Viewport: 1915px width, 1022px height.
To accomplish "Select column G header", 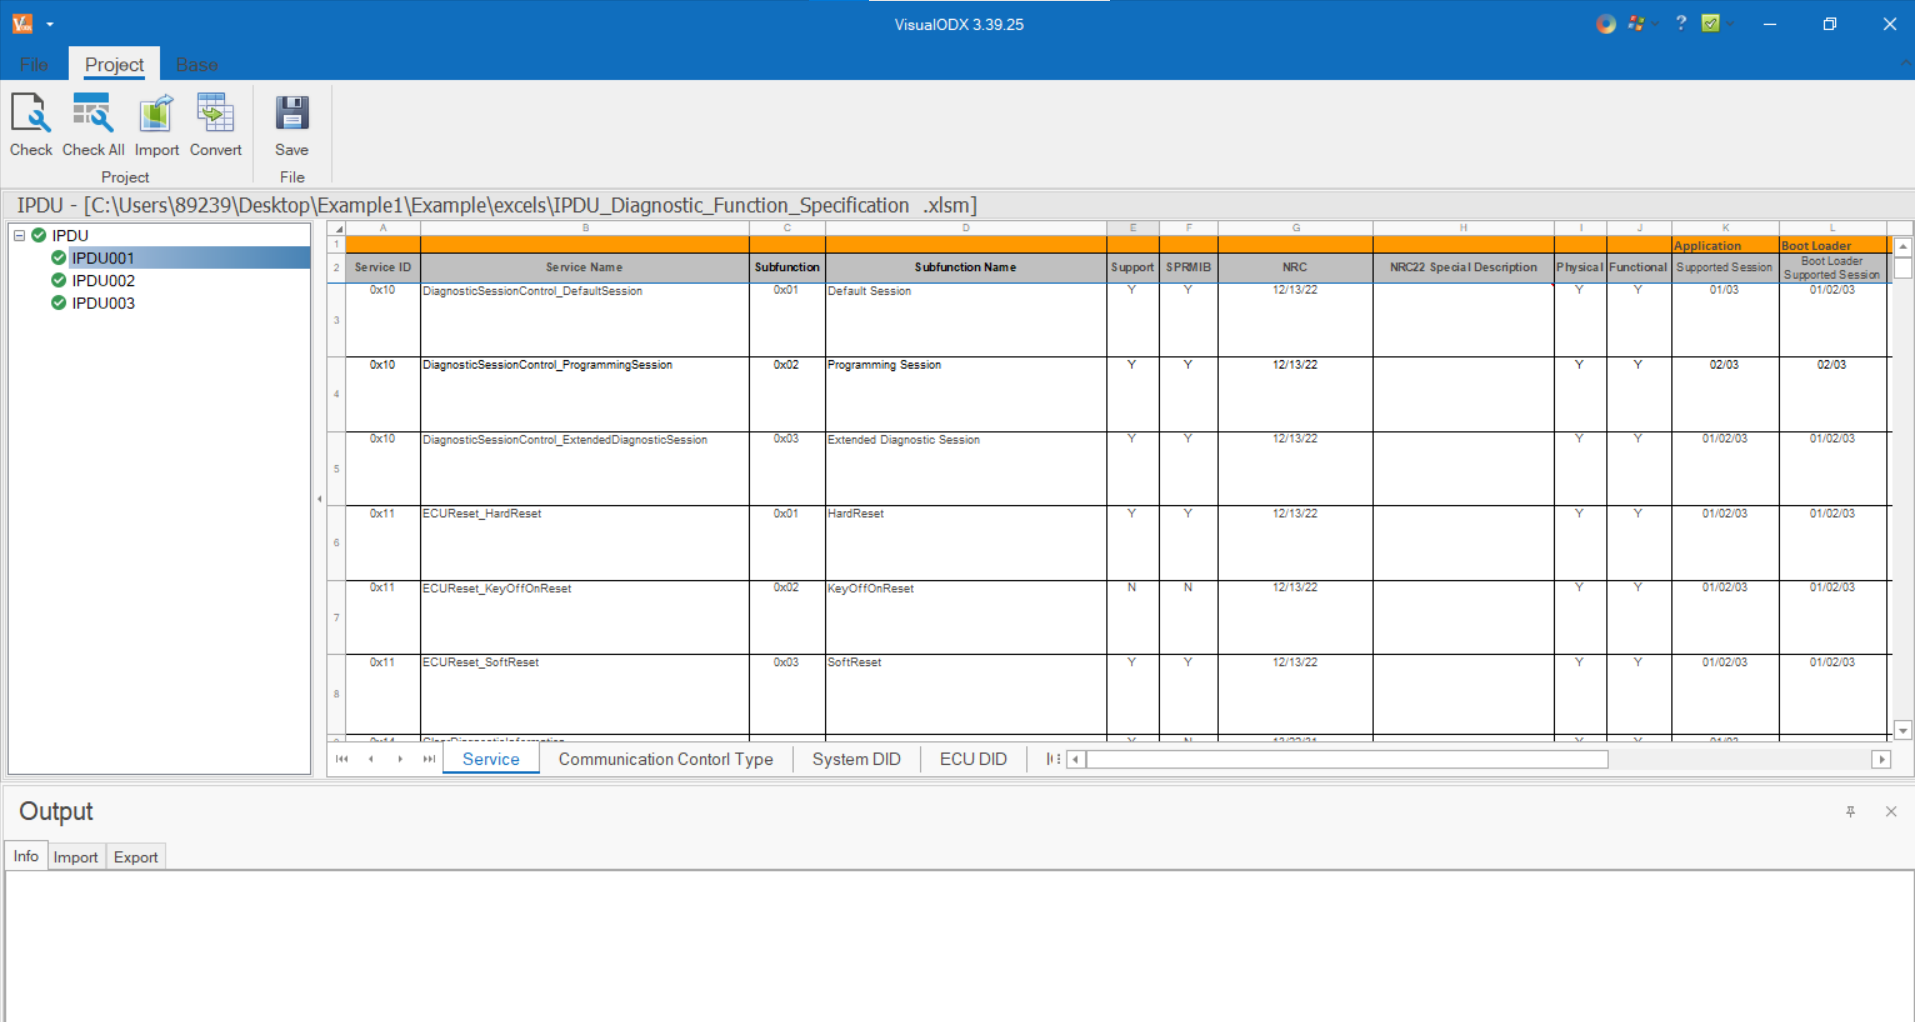I will [x=1295, y=229].
